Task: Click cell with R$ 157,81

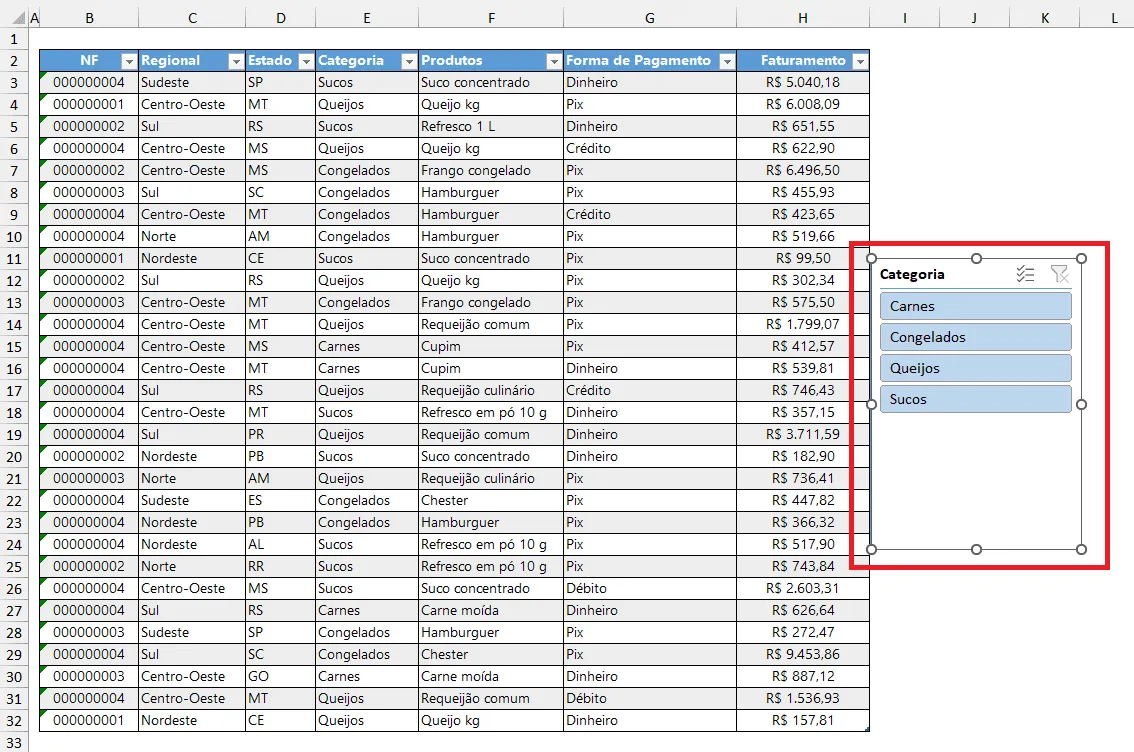Action: (x=803, y=721)
